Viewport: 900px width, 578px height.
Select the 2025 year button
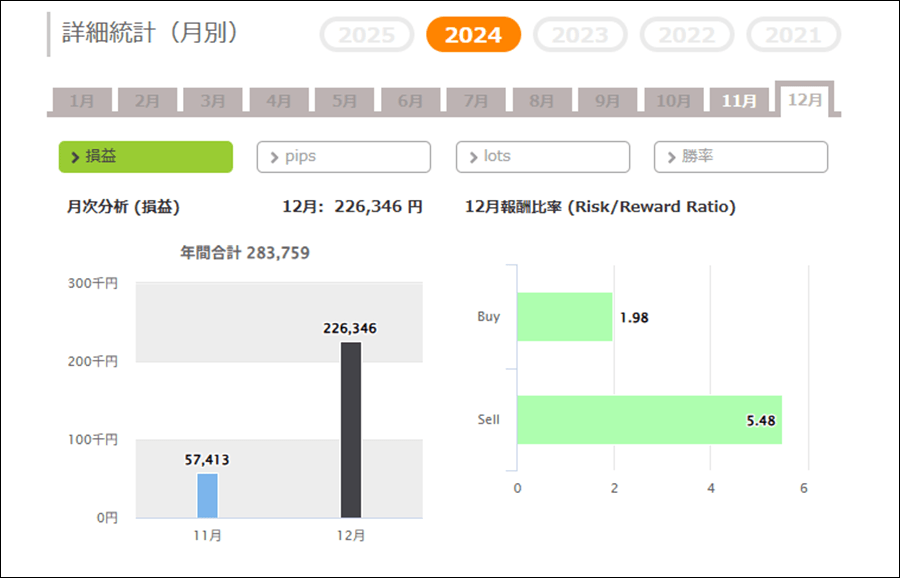[367, 35]
